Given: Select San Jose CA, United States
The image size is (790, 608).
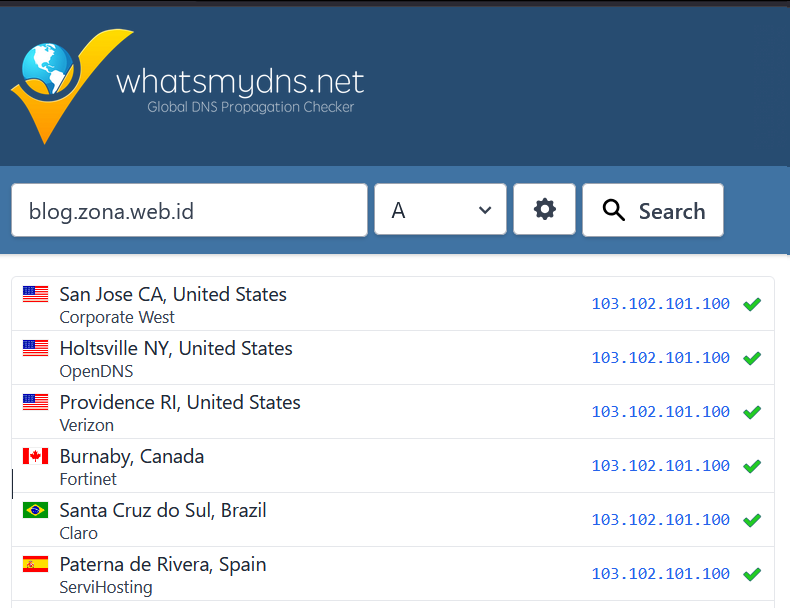Looking at the screenshot, I should 173,294.
